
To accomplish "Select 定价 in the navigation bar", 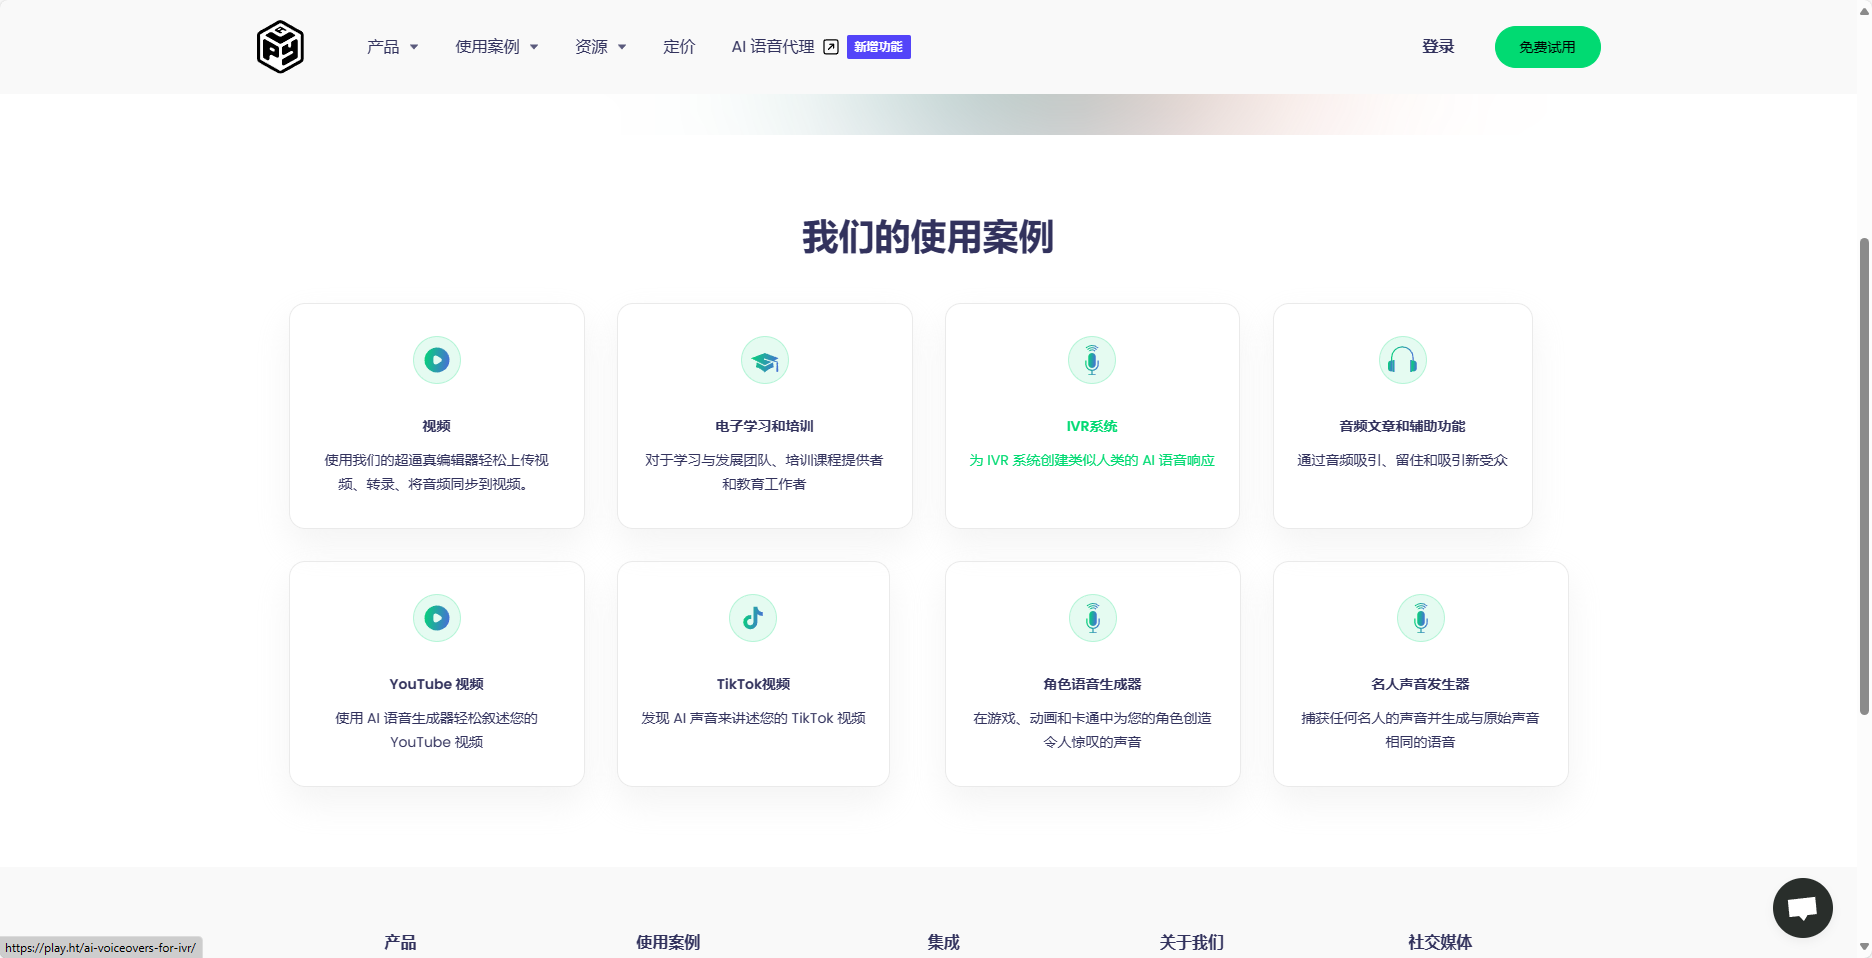I will click(x=679, y=46).
